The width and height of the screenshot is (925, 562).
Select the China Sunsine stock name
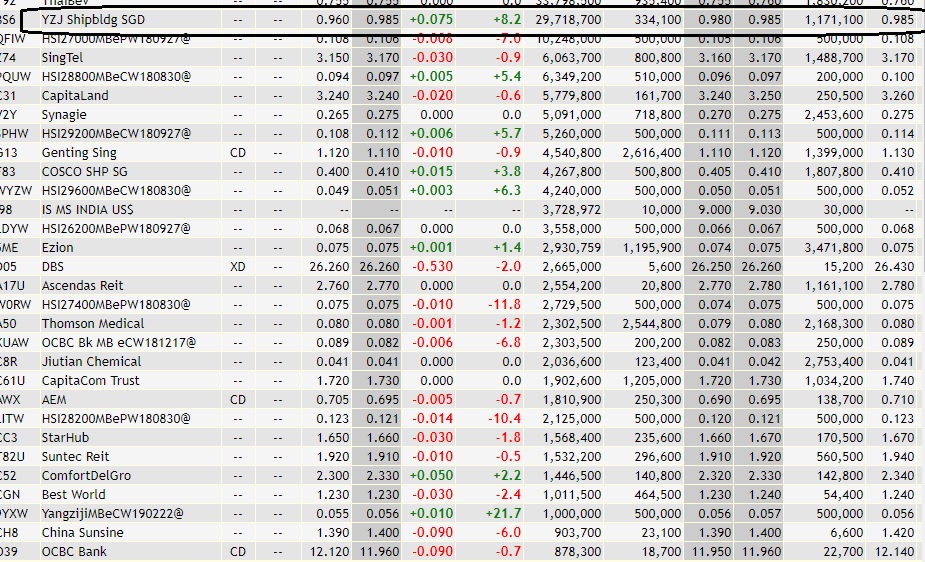(83, 533)
